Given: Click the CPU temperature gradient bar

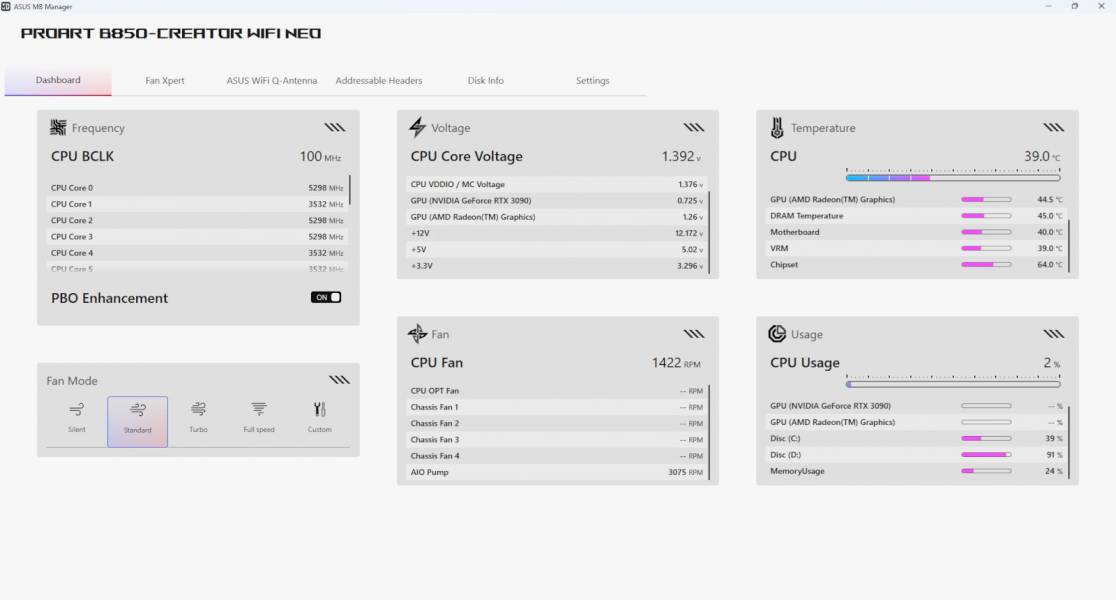Looking at the screenshot, I should tap(953, 178).
